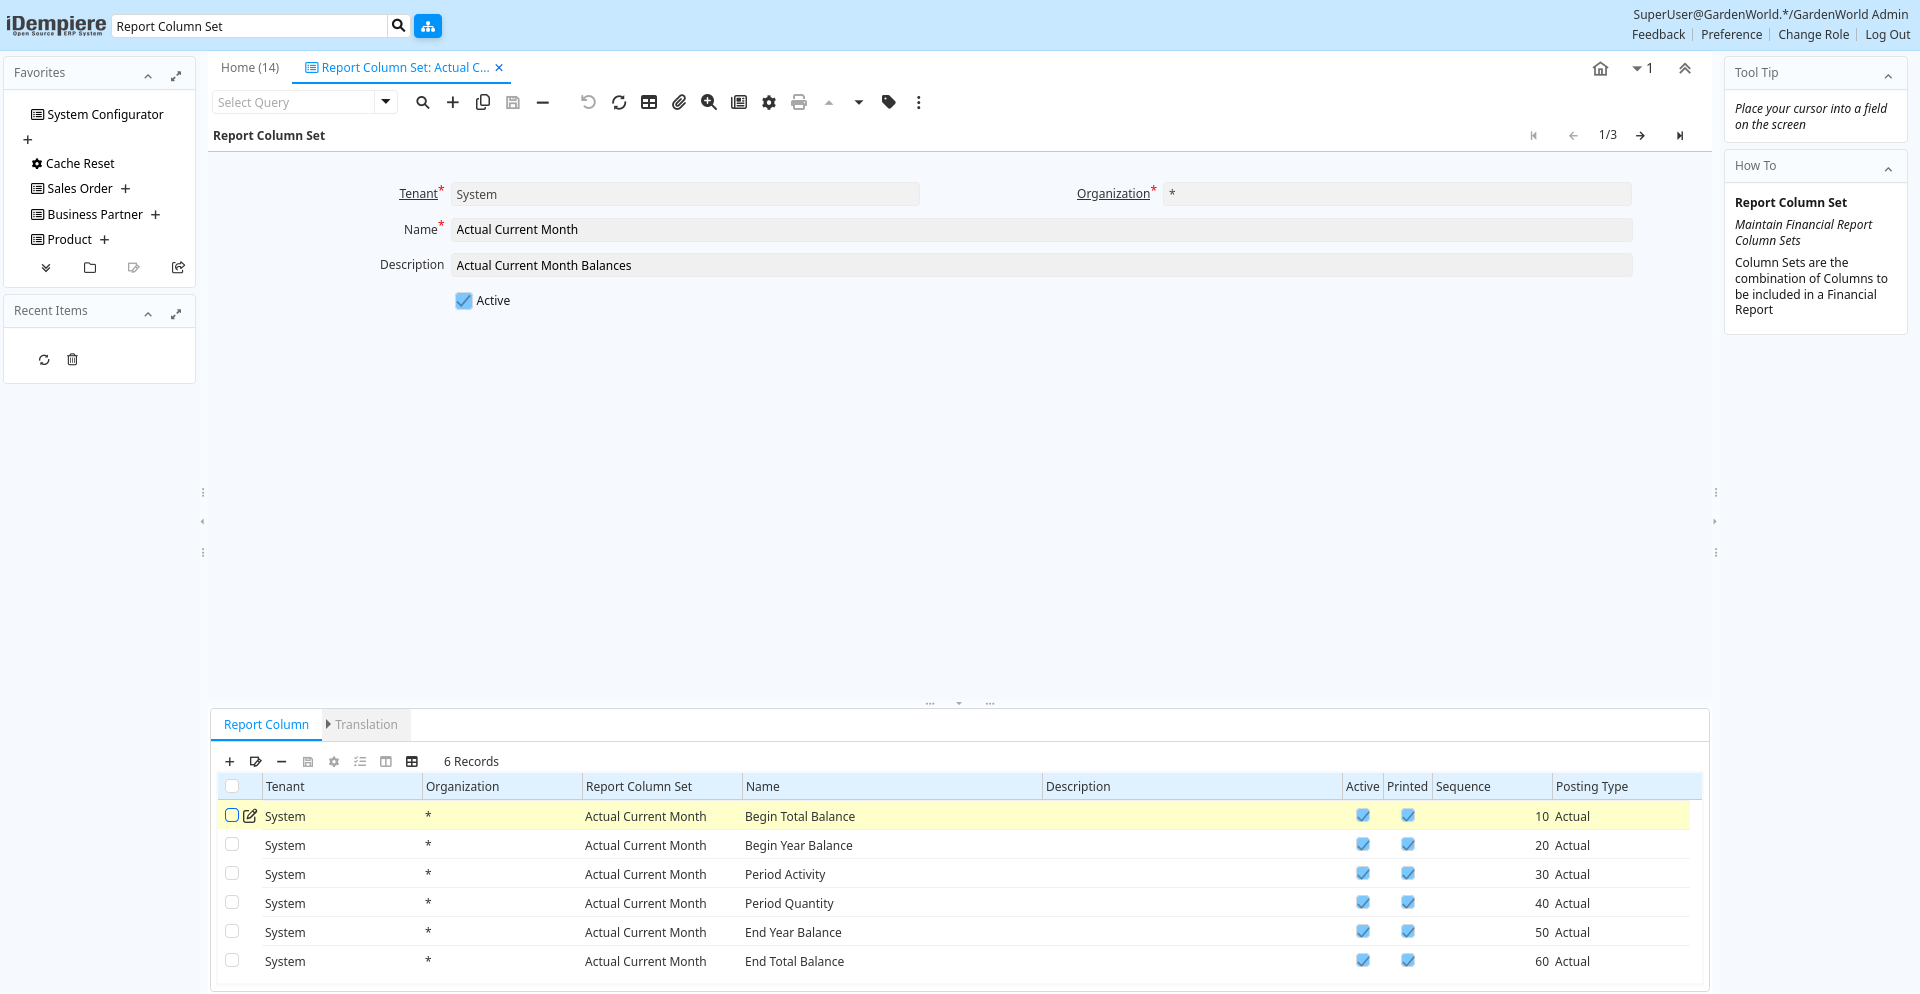Click the Refresh icon in main toolbar
This screenshot has height=994, width=1920.
619,102
